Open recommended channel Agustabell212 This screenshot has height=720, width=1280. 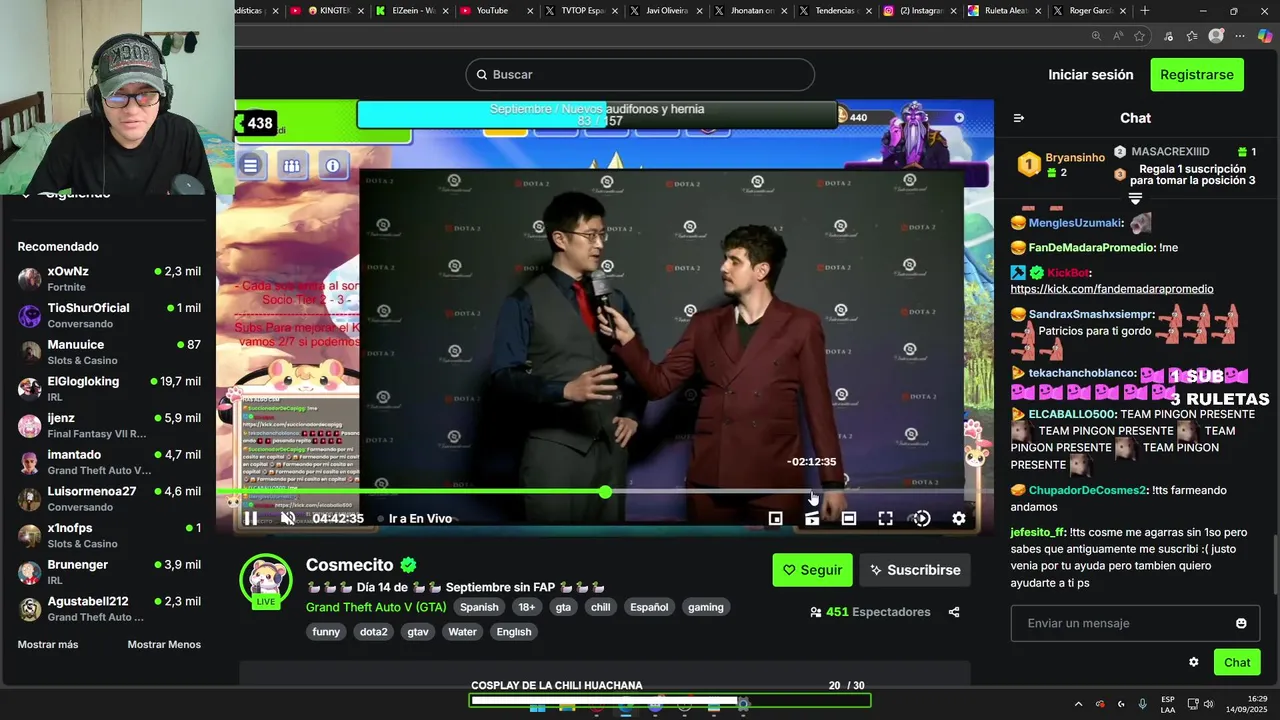pos(110,609)
